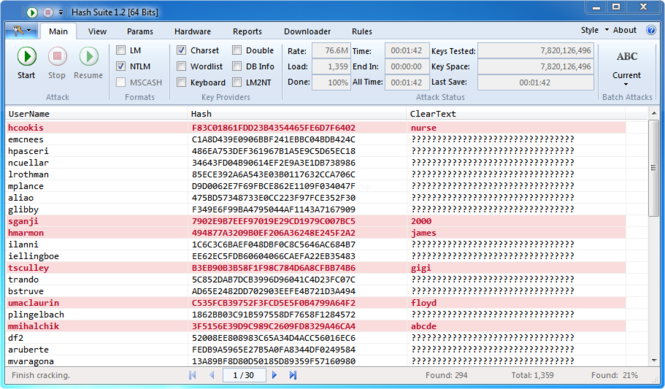Disable the Charset key provider
The height and width of the screenshot is (389, 665).
[x=181, y=50]
